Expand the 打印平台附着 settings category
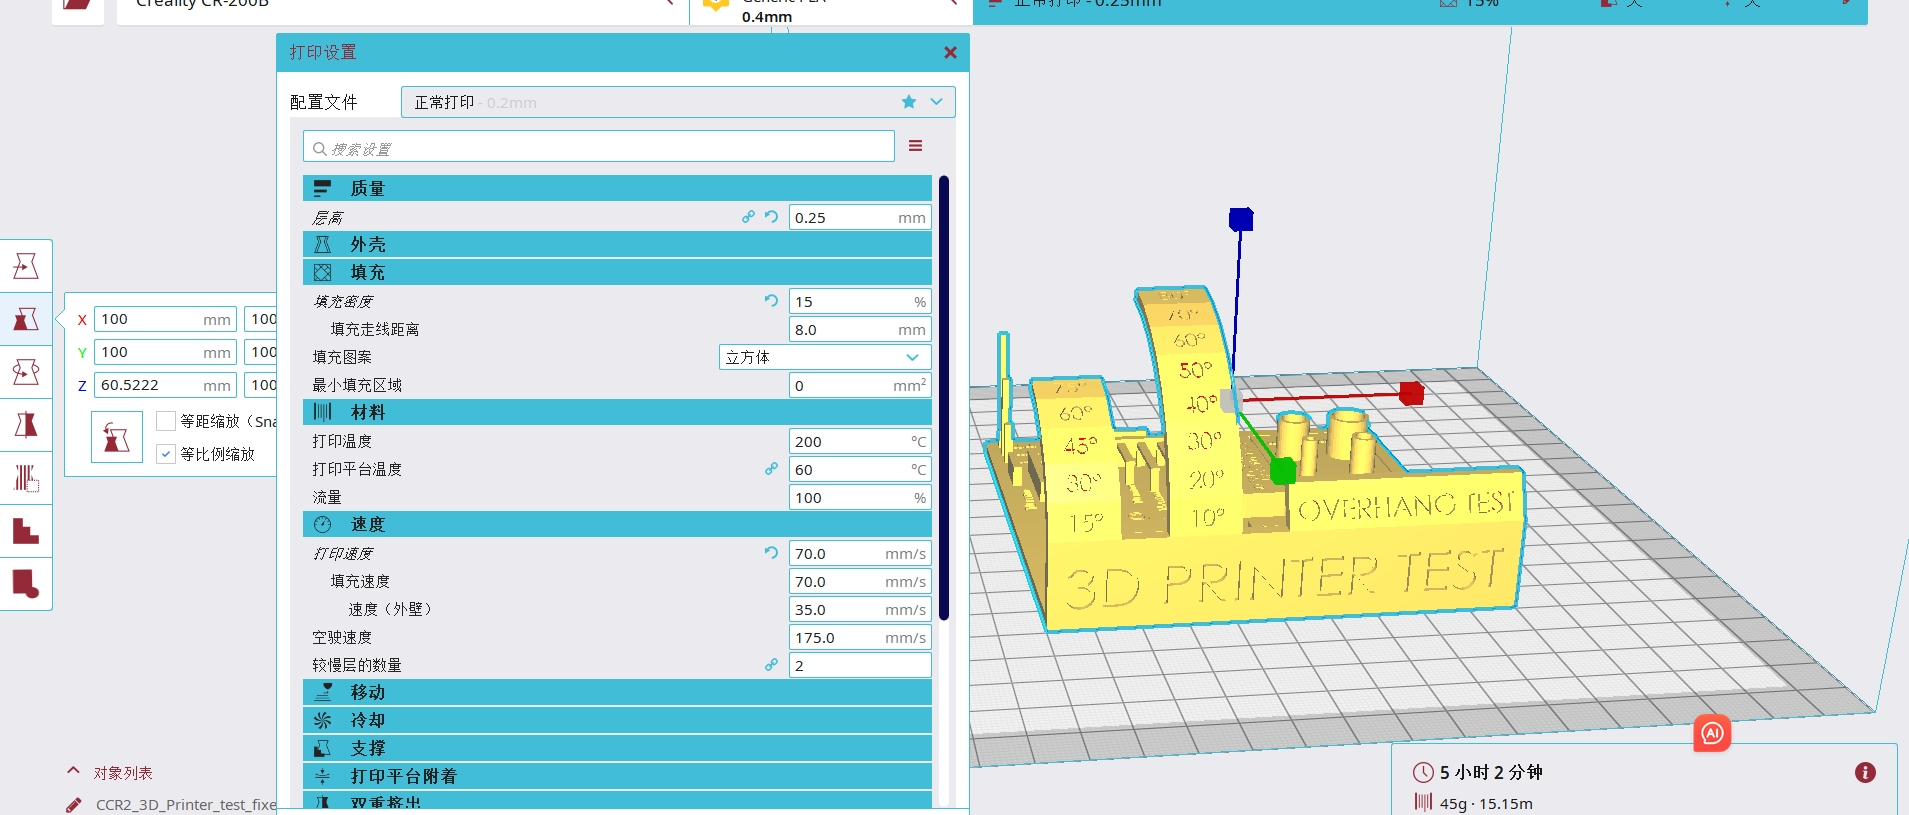This screenshot has width=1909, height=815. click(x=617, y=776)
